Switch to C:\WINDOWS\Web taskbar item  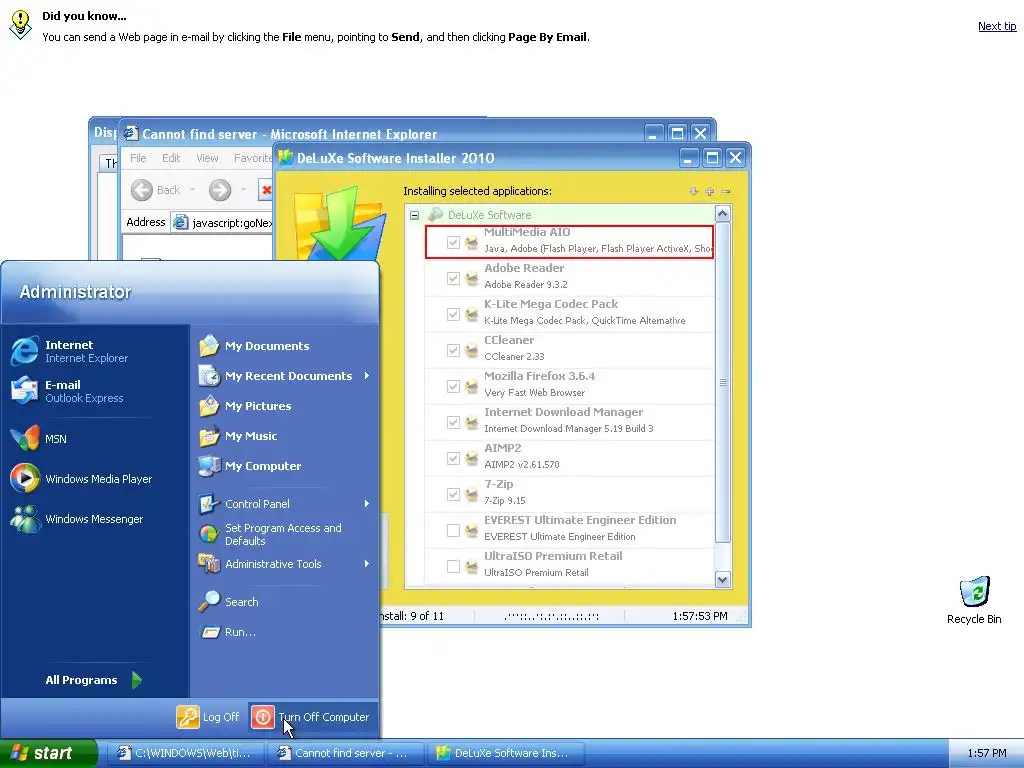[x=185, y=753]
